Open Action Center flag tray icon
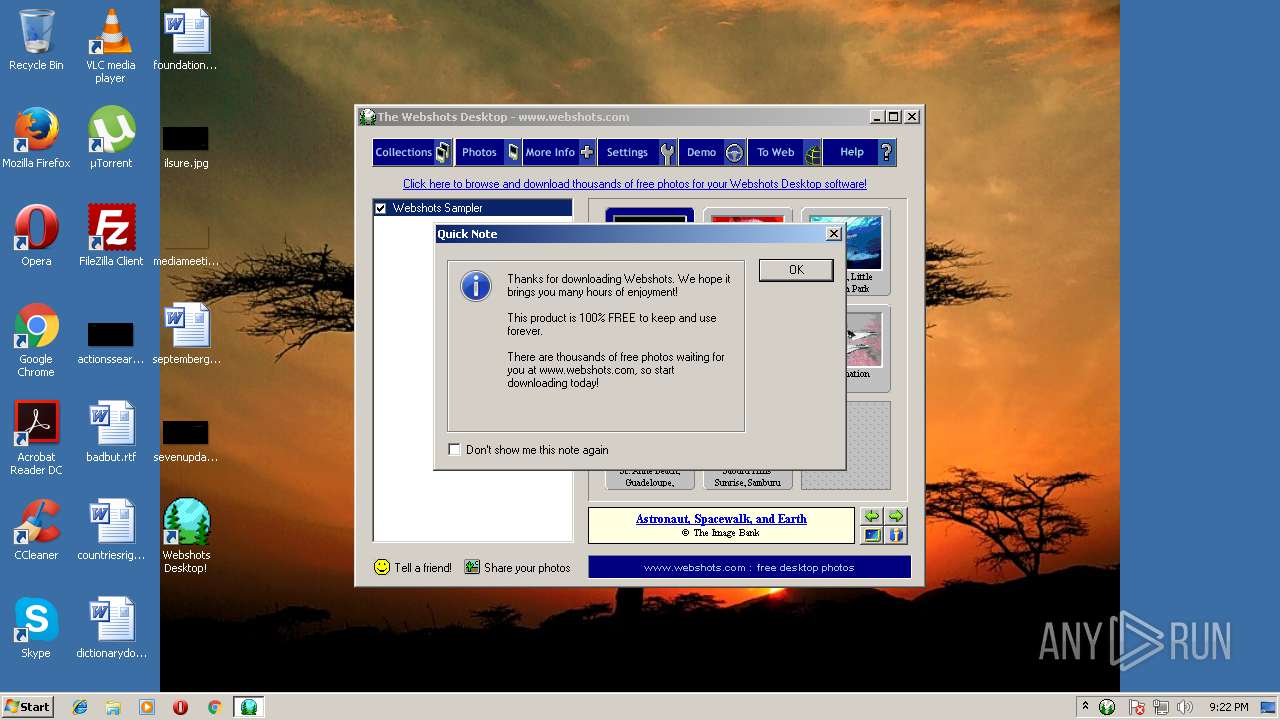 [x=1137, y=707]
